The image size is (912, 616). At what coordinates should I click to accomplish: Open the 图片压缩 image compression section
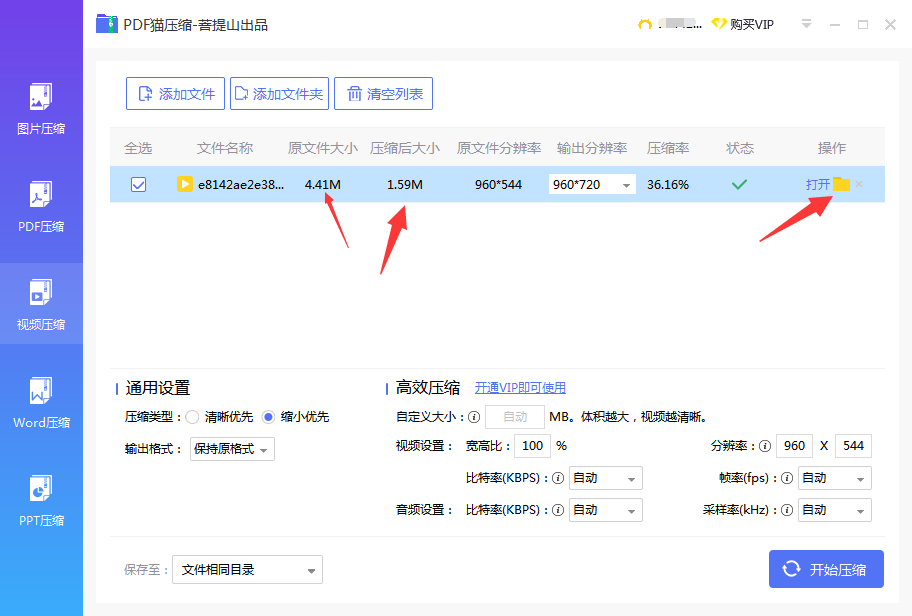point(41,109)
